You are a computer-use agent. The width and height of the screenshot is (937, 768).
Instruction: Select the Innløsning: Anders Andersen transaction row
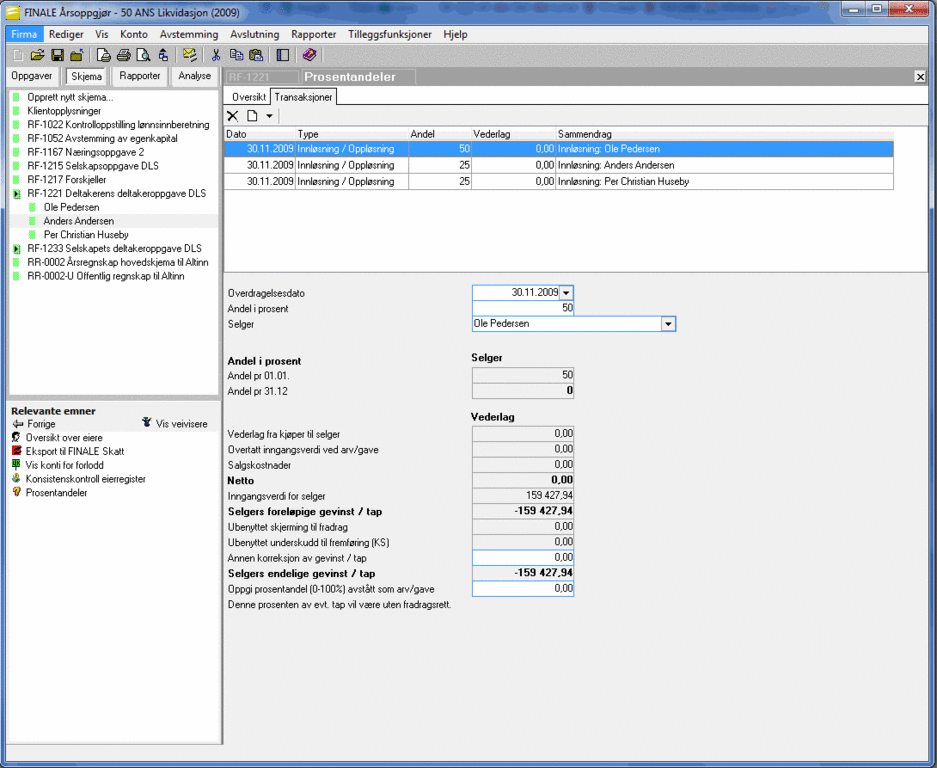(x=559, y=166)
